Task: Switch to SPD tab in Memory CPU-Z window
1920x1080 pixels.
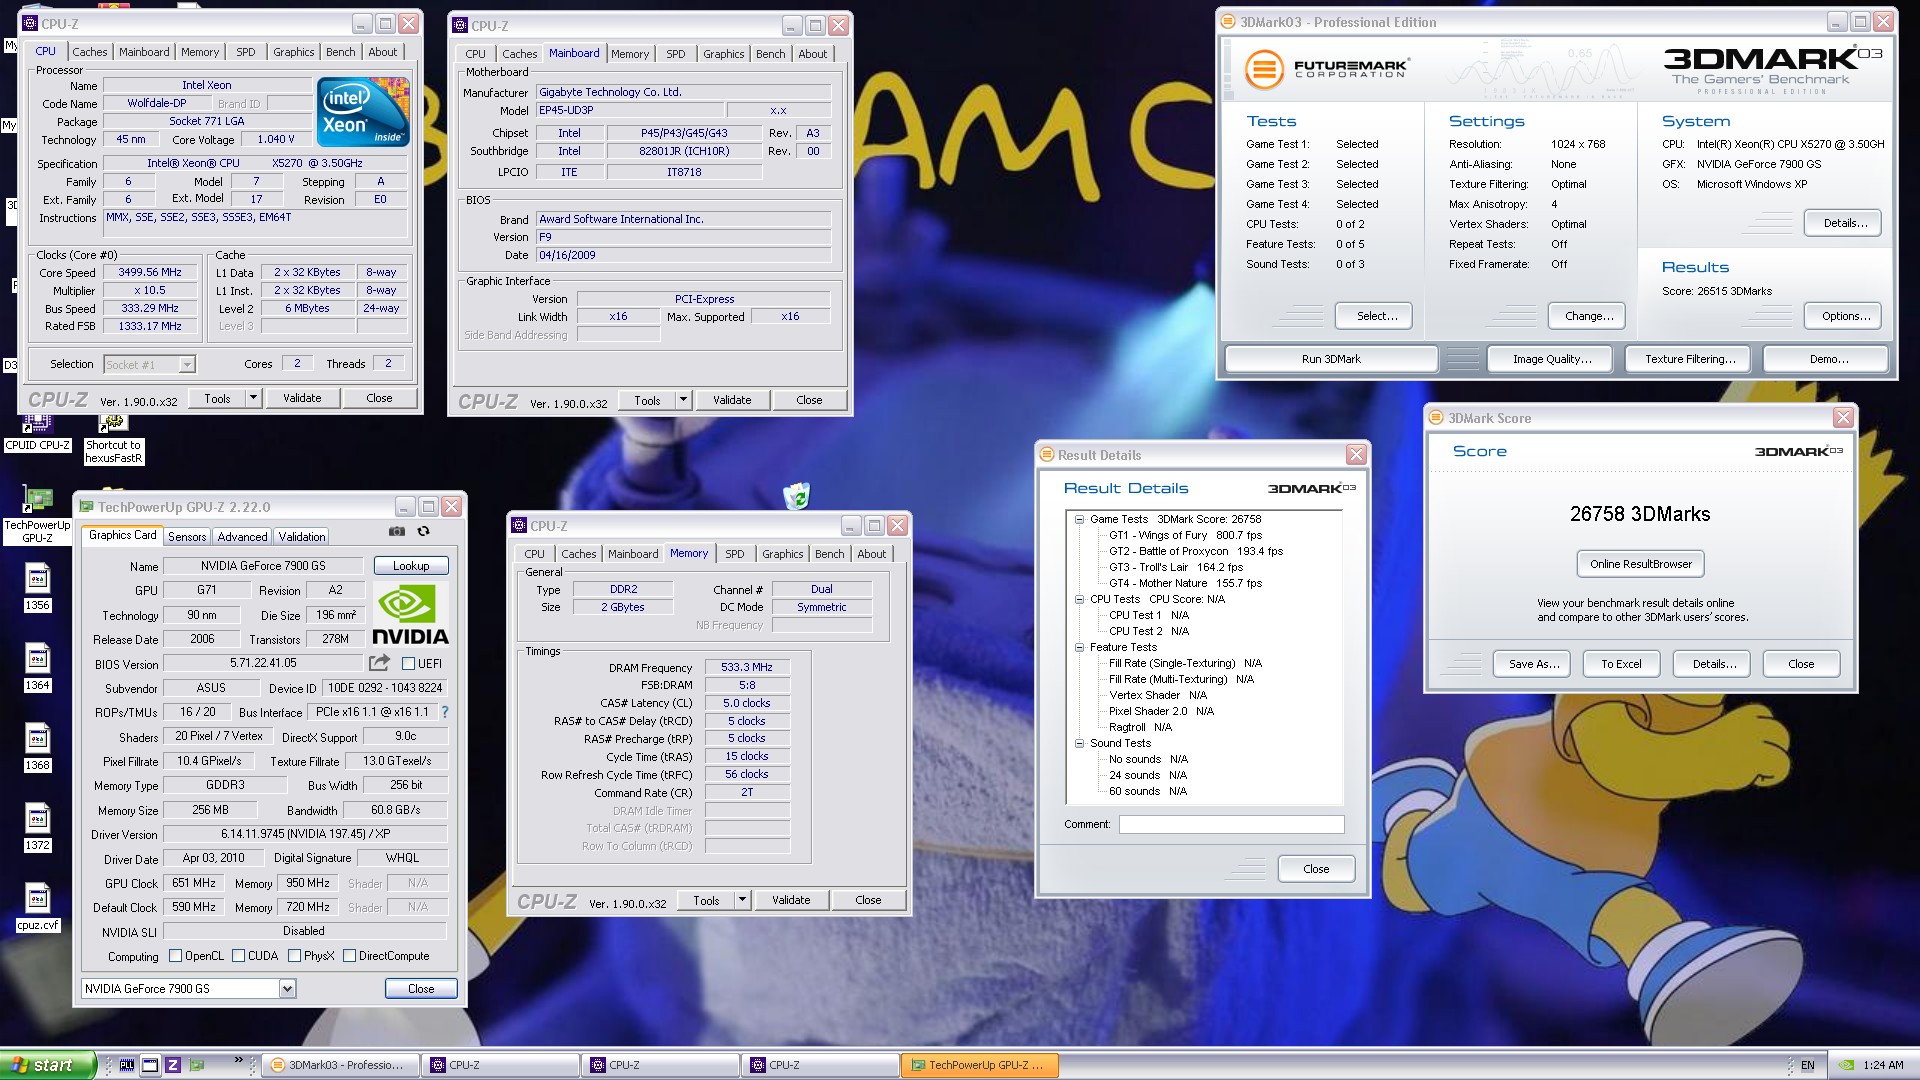Action: (735, 554)
